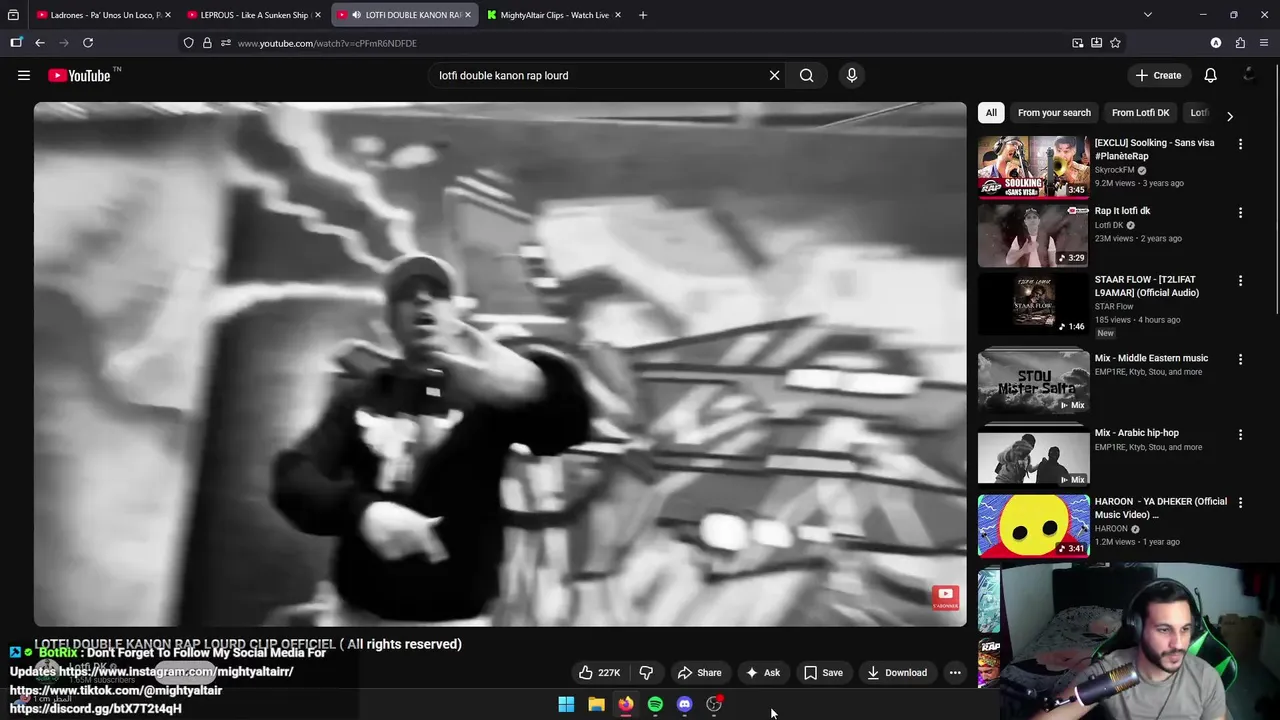Open a new browser tab
Image resolution: width=1280 pixels, height=720 pixels.
click(642, 15)
